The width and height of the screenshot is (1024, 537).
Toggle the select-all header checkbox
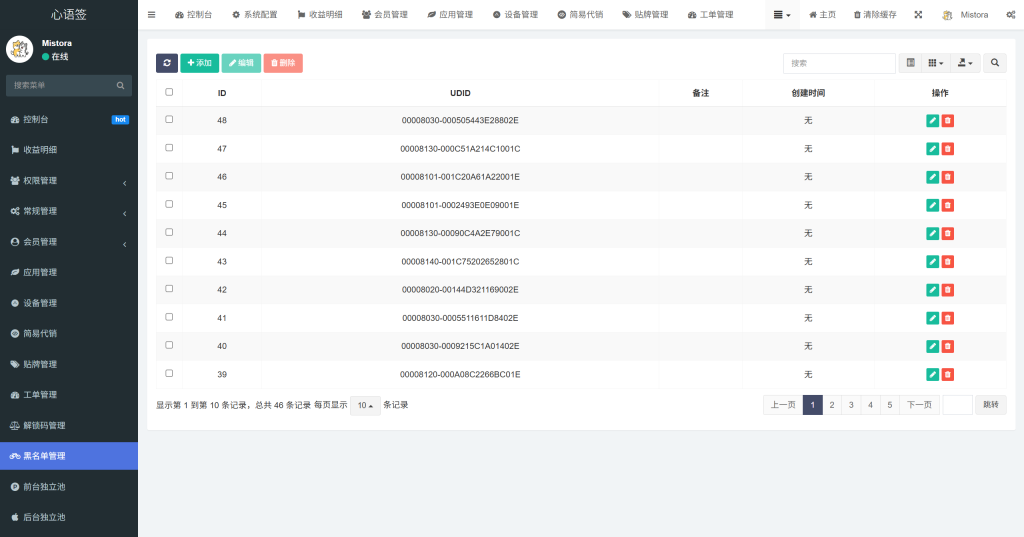(169, 92)
